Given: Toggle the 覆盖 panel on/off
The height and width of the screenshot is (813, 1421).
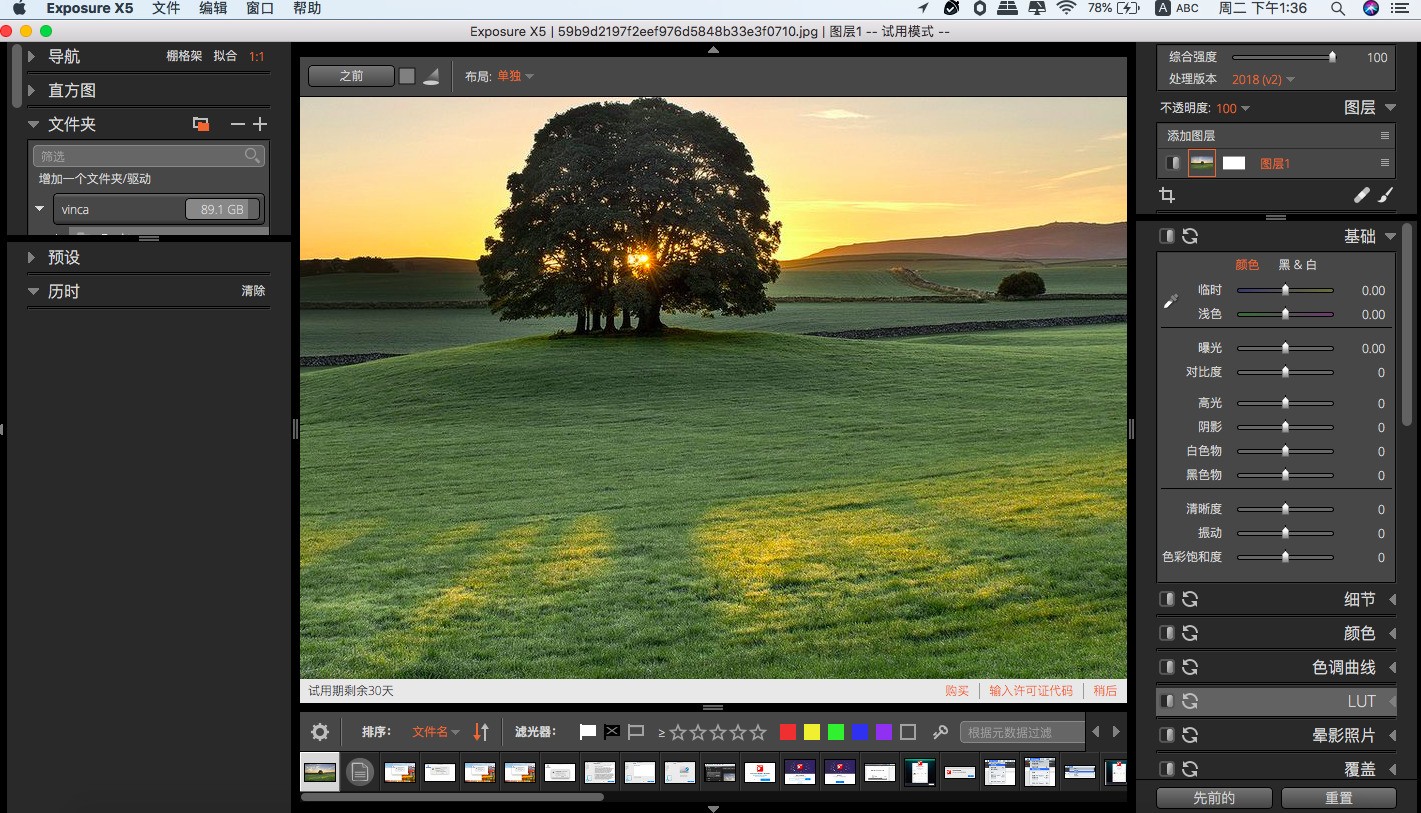Looking at the screenshot, I should (1166, 769).
